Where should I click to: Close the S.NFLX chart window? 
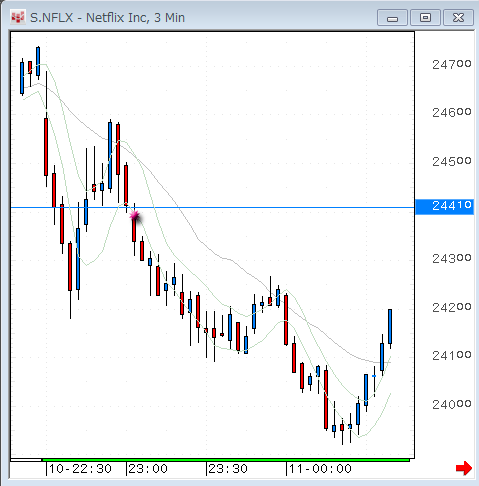[x=458, y=18]
